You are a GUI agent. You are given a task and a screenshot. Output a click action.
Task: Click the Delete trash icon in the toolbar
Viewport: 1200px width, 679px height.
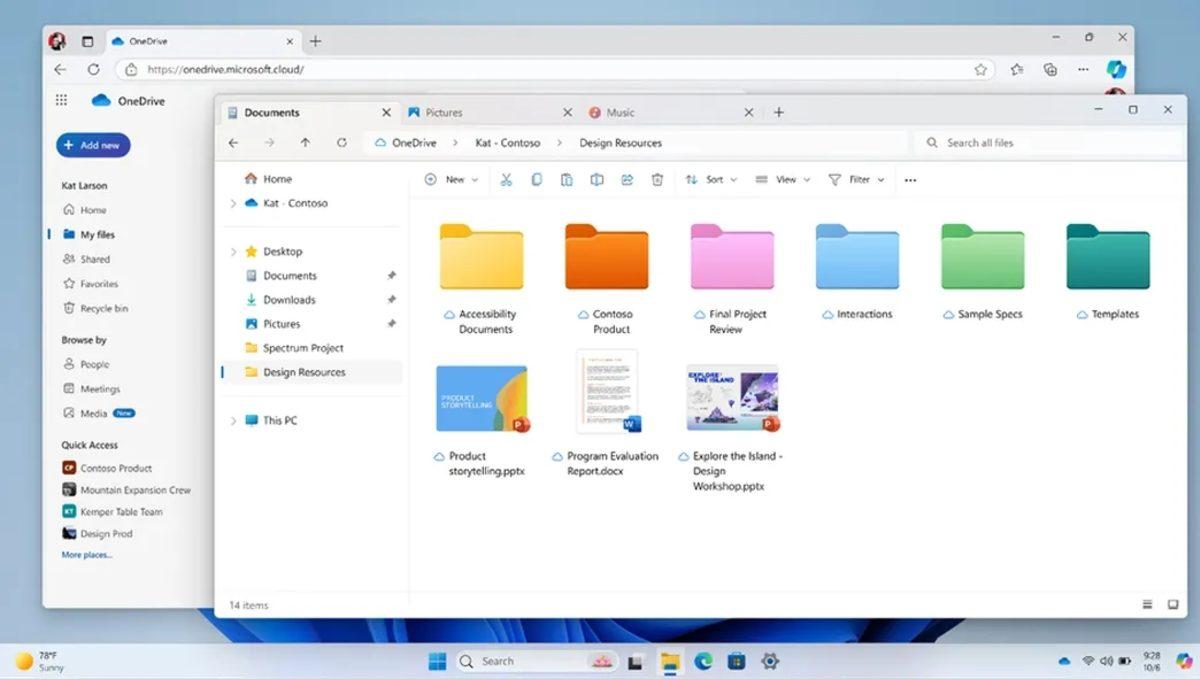tap(656, 179)
